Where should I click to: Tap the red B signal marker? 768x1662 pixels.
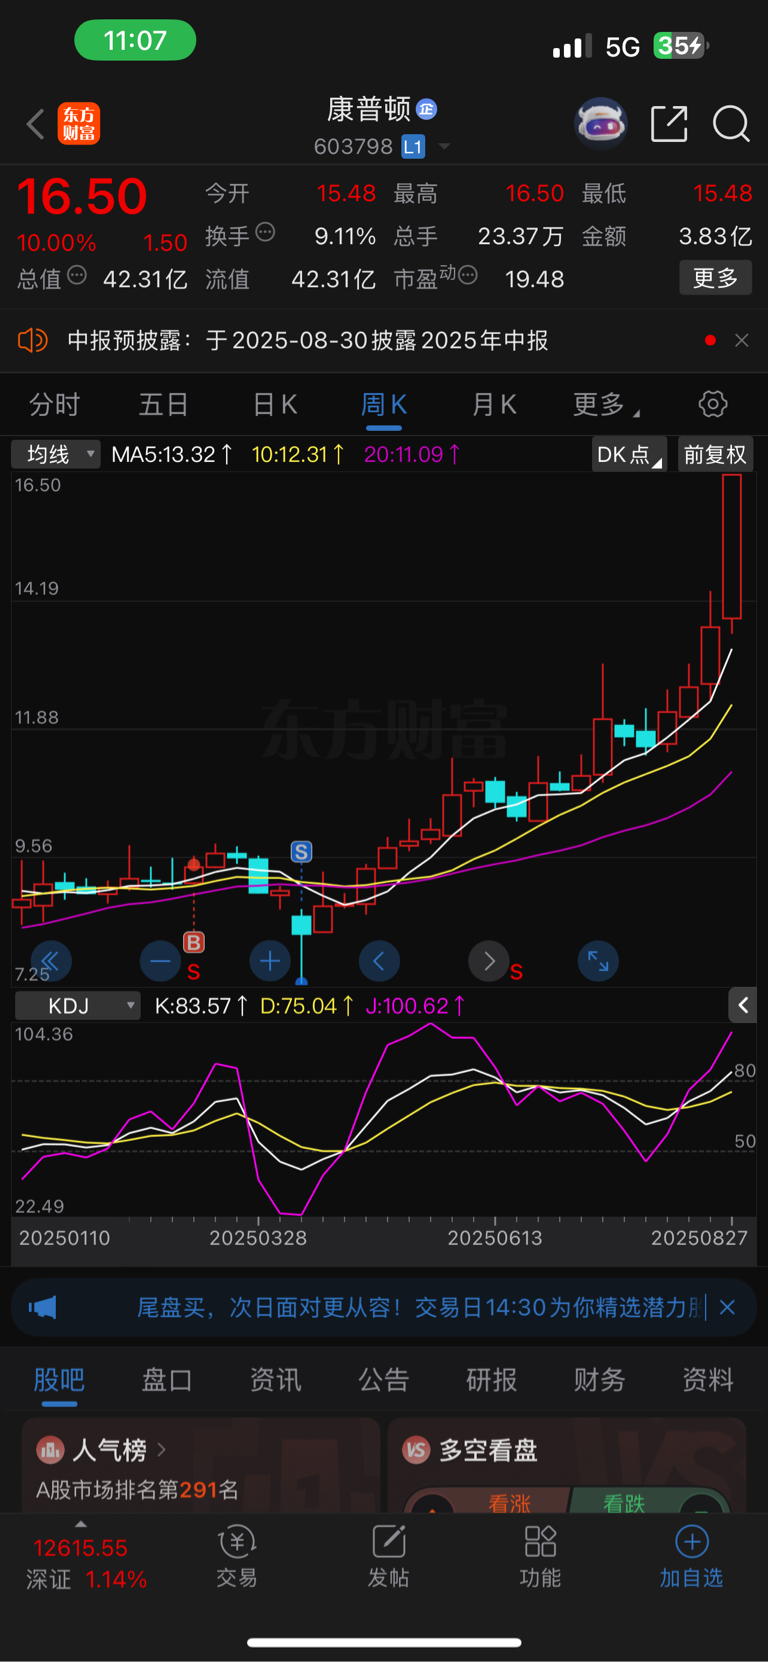[x=194, y=942]
